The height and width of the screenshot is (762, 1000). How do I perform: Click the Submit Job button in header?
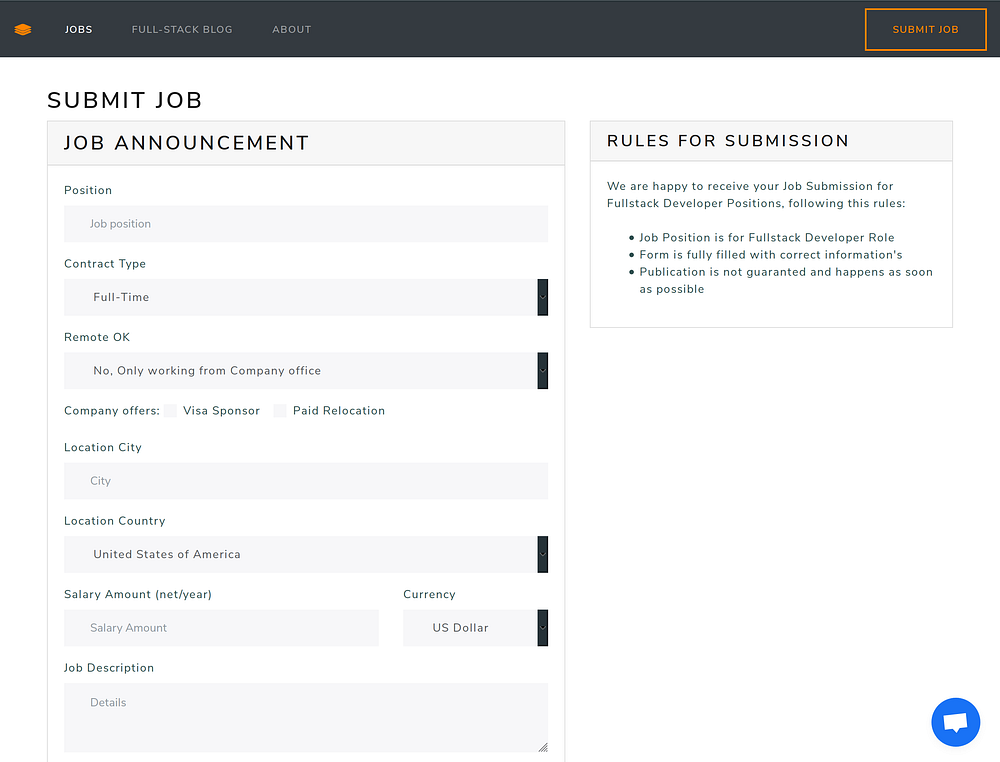(925, 29)
